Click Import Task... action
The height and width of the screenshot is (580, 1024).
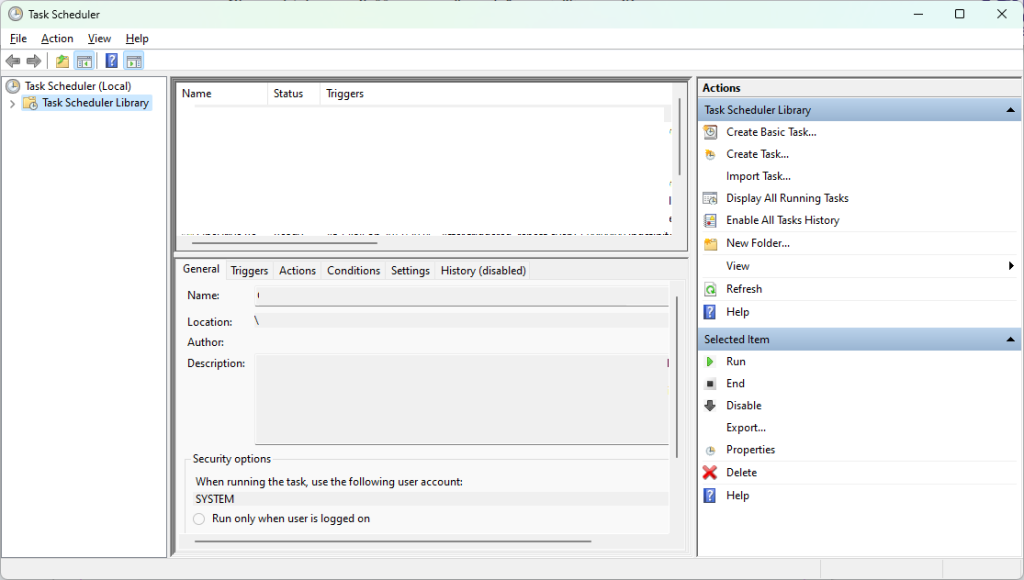tap(758, 176)
